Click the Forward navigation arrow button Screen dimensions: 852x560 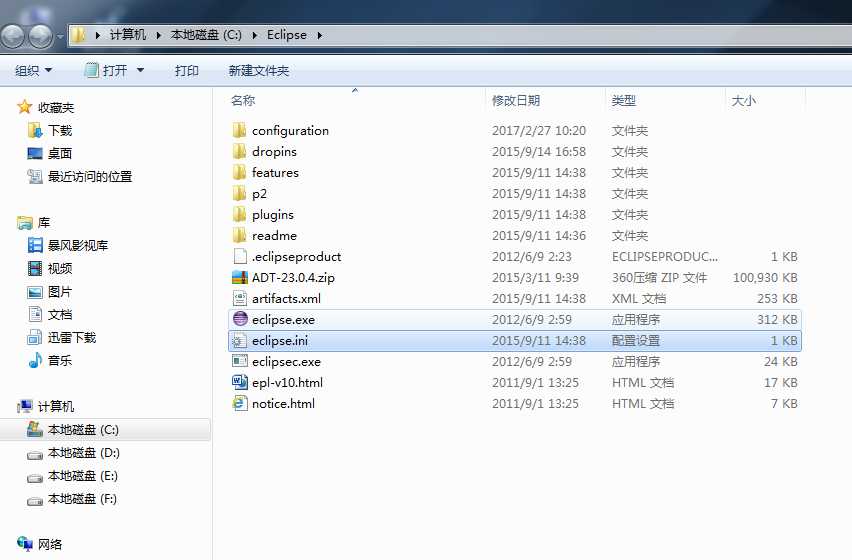point(41,36)
